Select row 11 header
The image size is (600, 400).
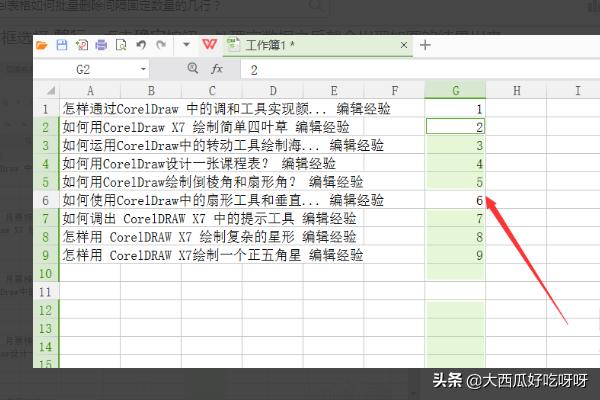[46, 292]
